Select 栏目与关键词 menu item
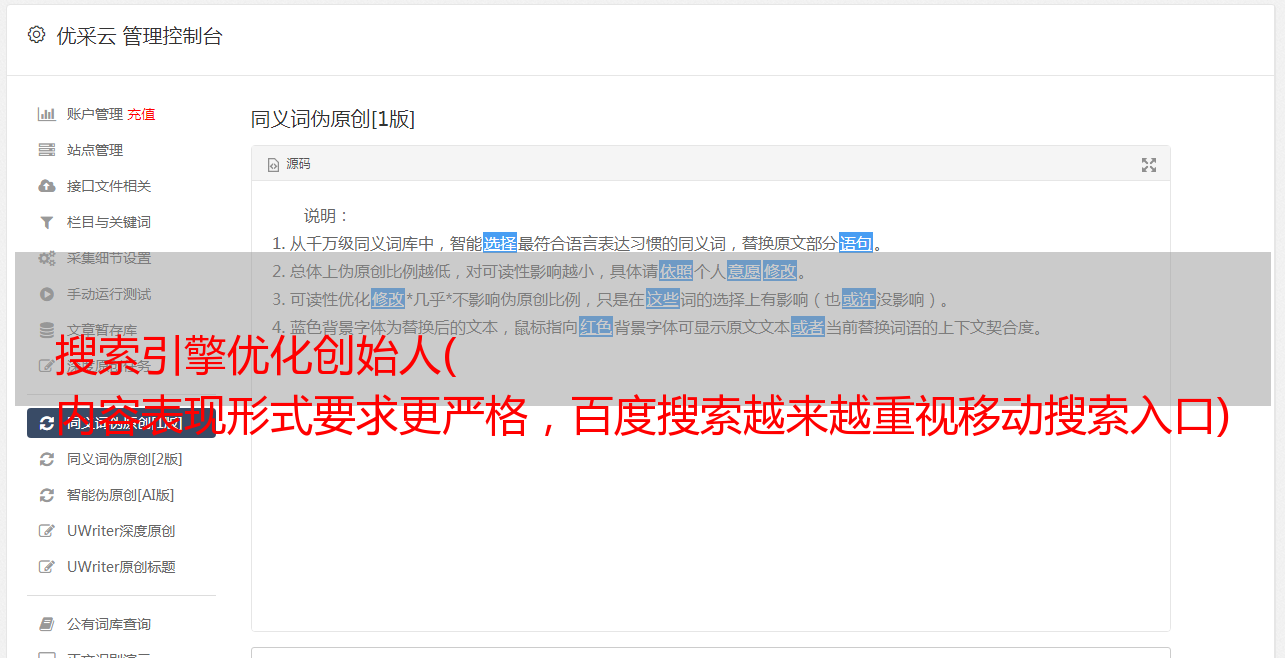 (x=109, y=222)
